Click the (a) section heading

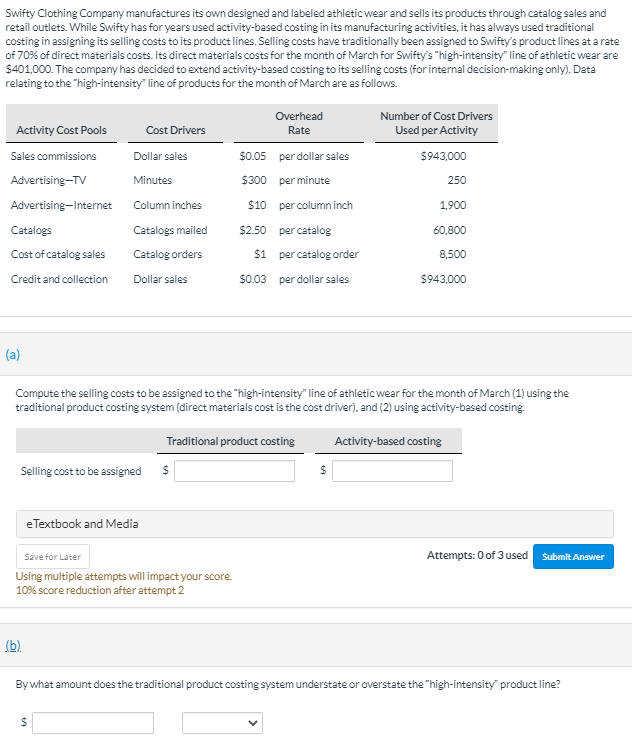click(12, 354)
